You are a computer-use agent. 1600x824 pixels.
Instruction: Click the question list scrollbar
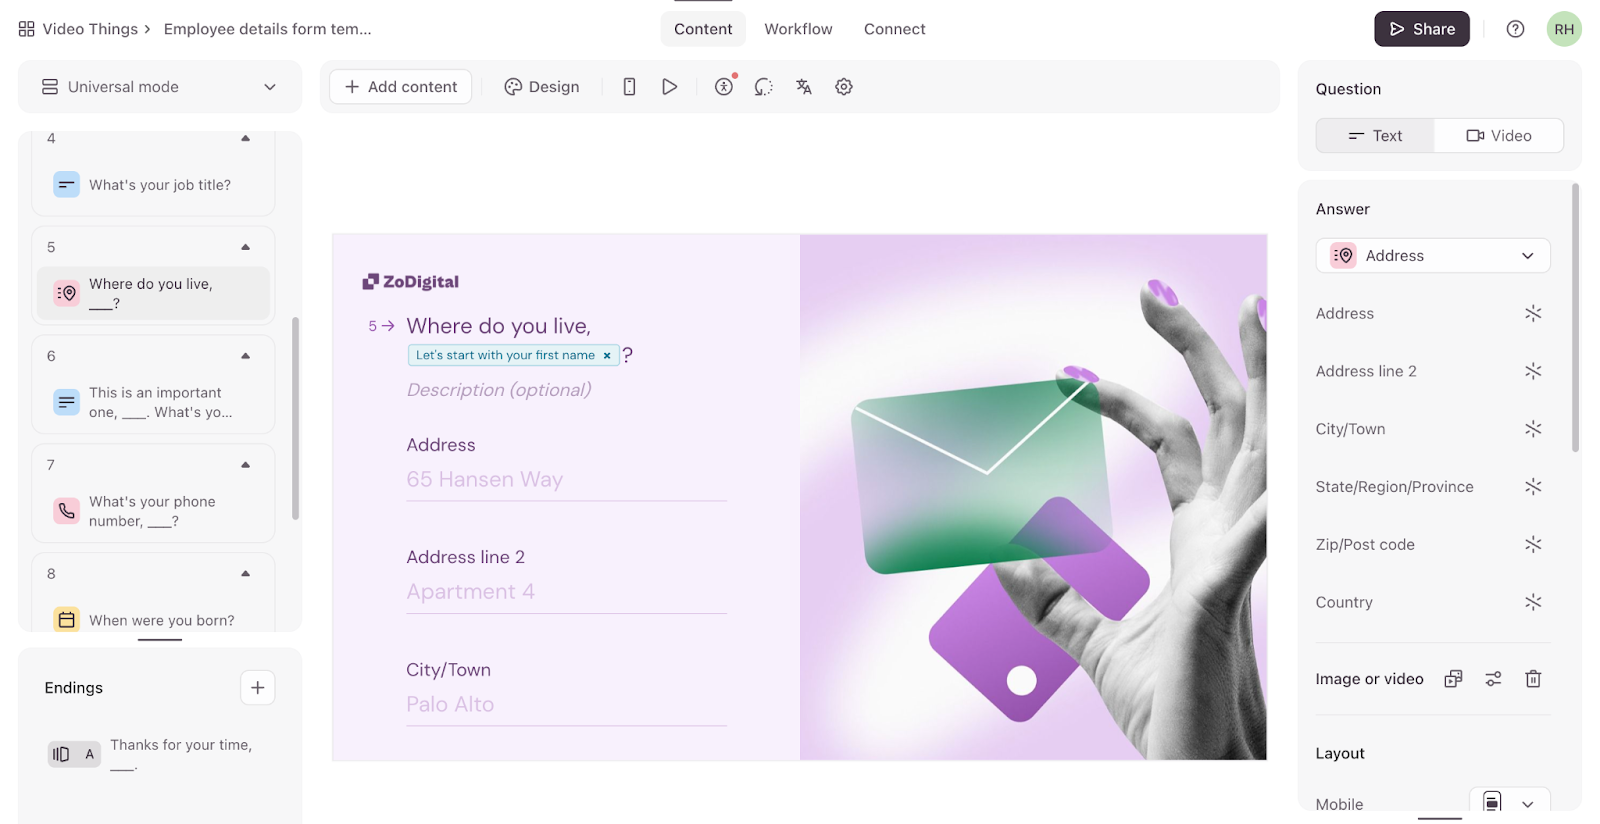click(x=295, y=418)
